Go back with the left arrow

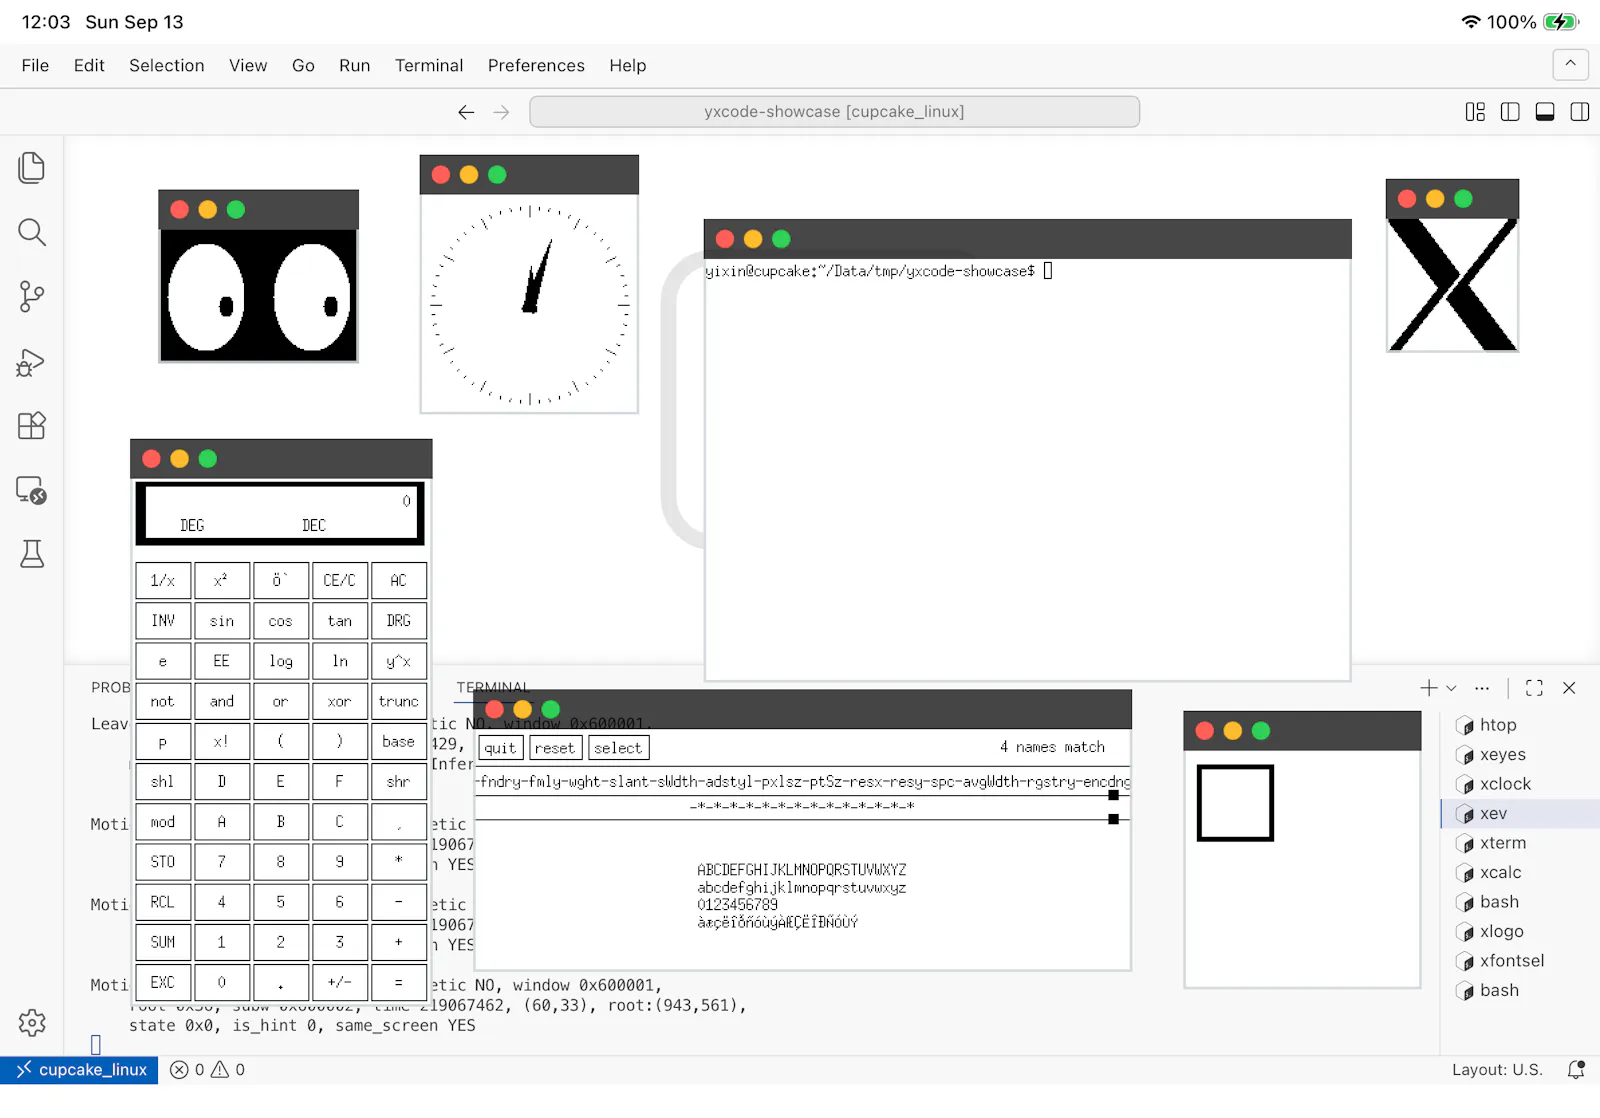point(466,112)
